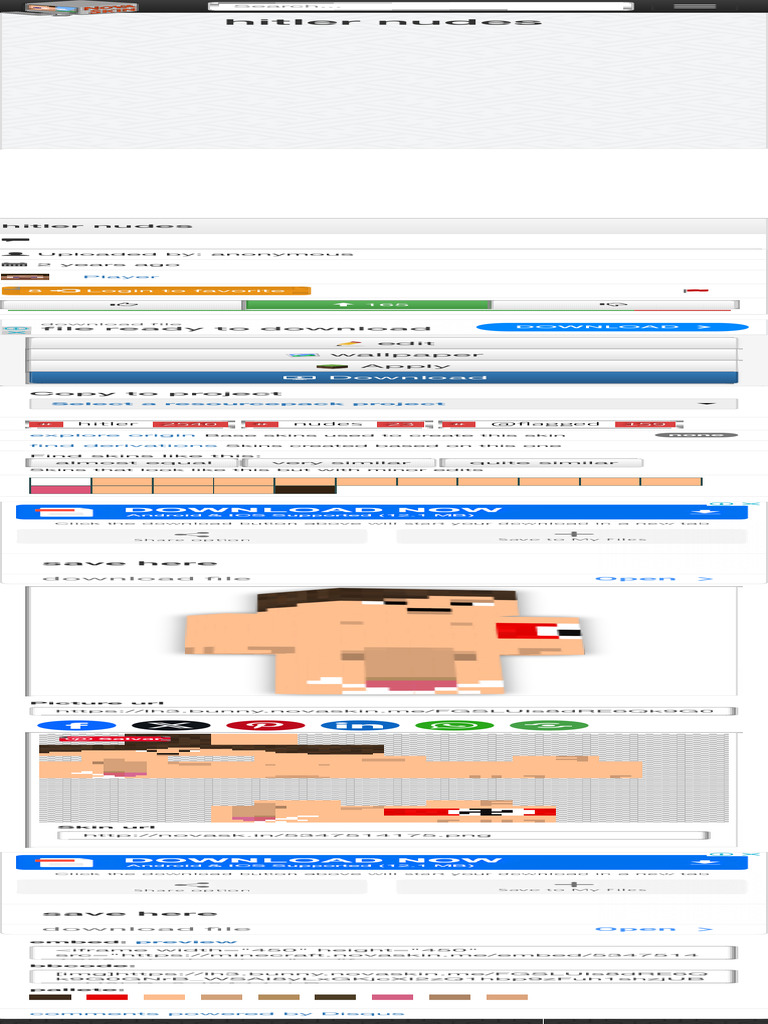Pick the red palette swatch

(x=107, y=997)
